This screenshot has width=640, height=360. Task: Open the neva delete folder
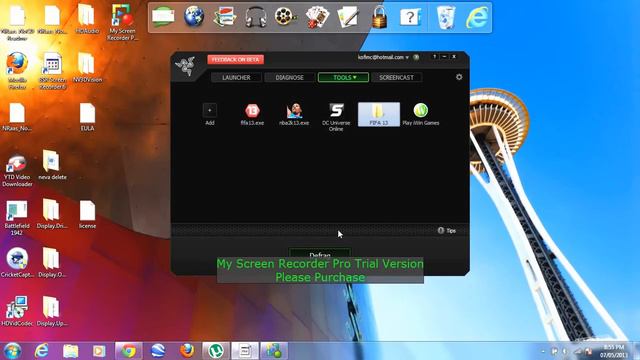coord(52,165)
